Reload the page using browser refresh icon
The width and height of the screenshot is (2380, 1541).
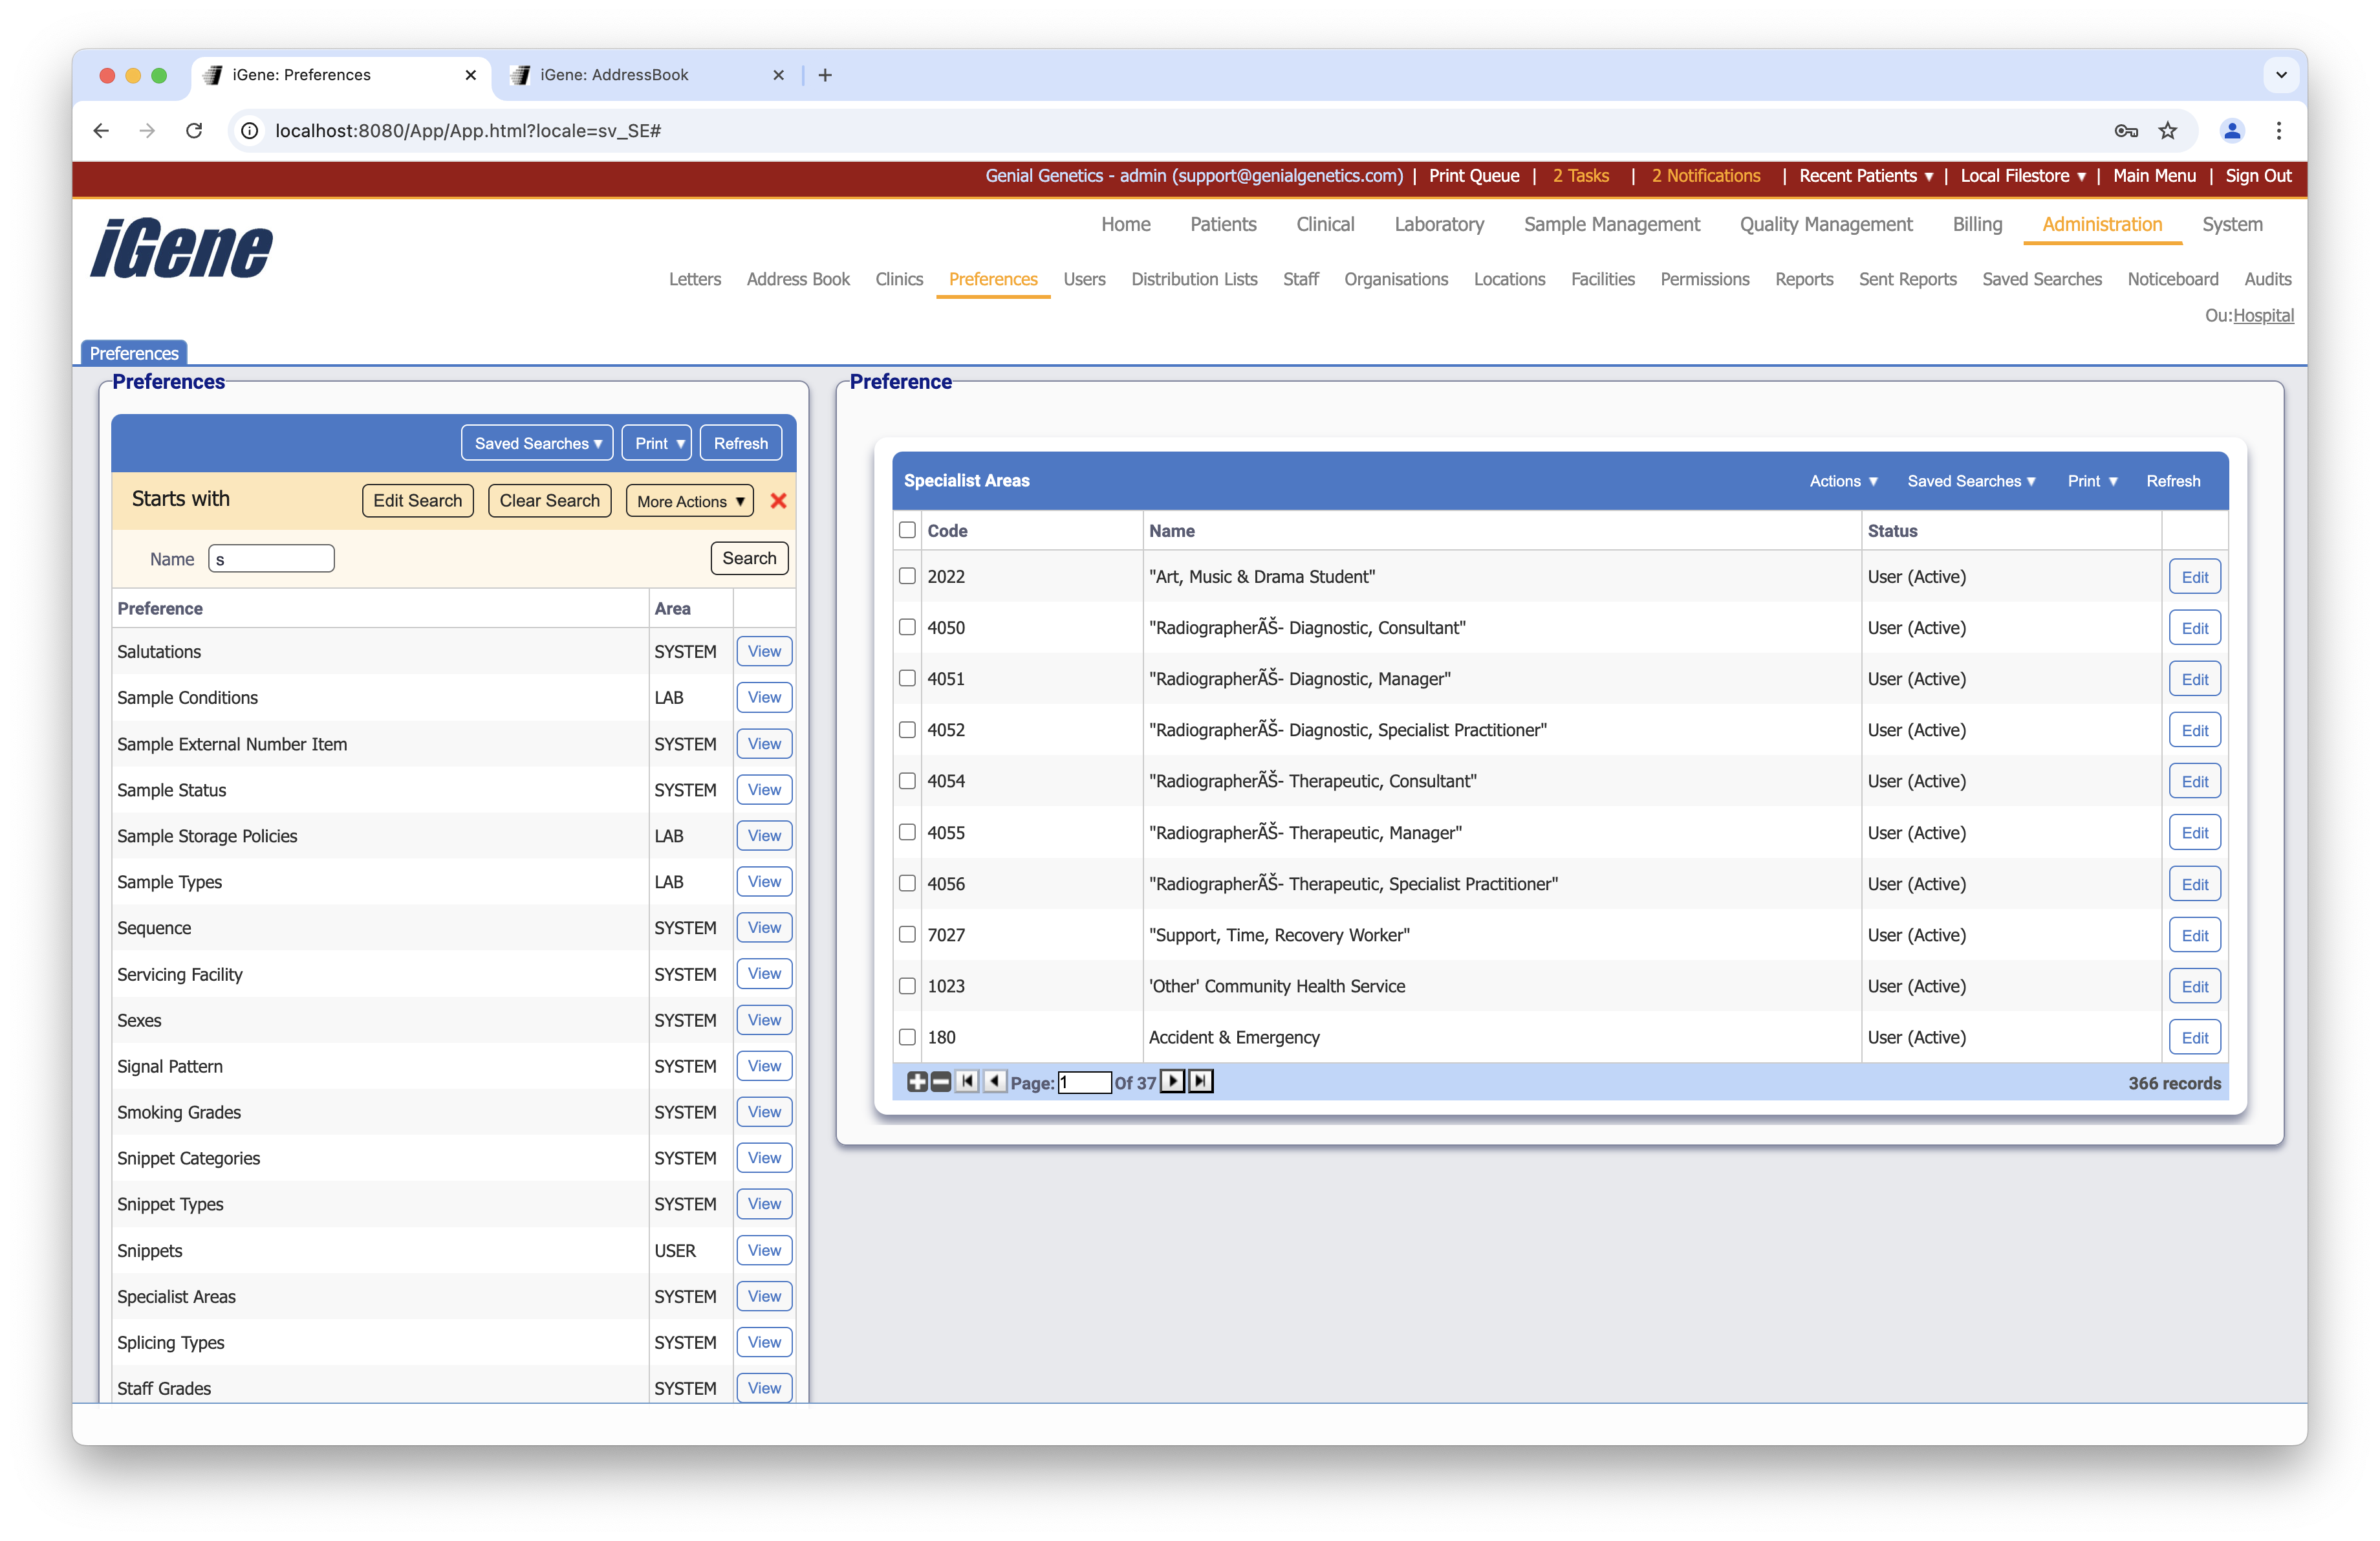(x=194, y=131)
